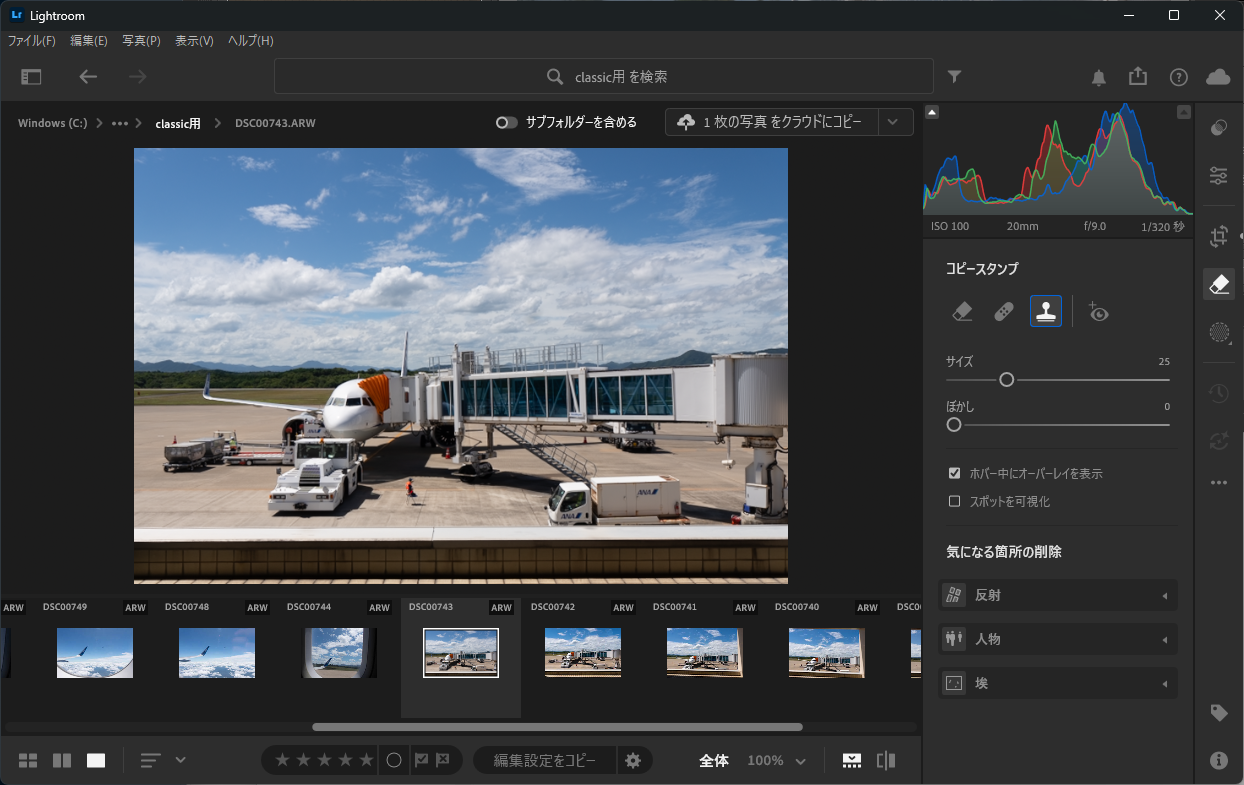Click the cloud sync status icon
The height and width of the screenshot is (785, 1244).
pyautogui.click(x=1218, y=77)
